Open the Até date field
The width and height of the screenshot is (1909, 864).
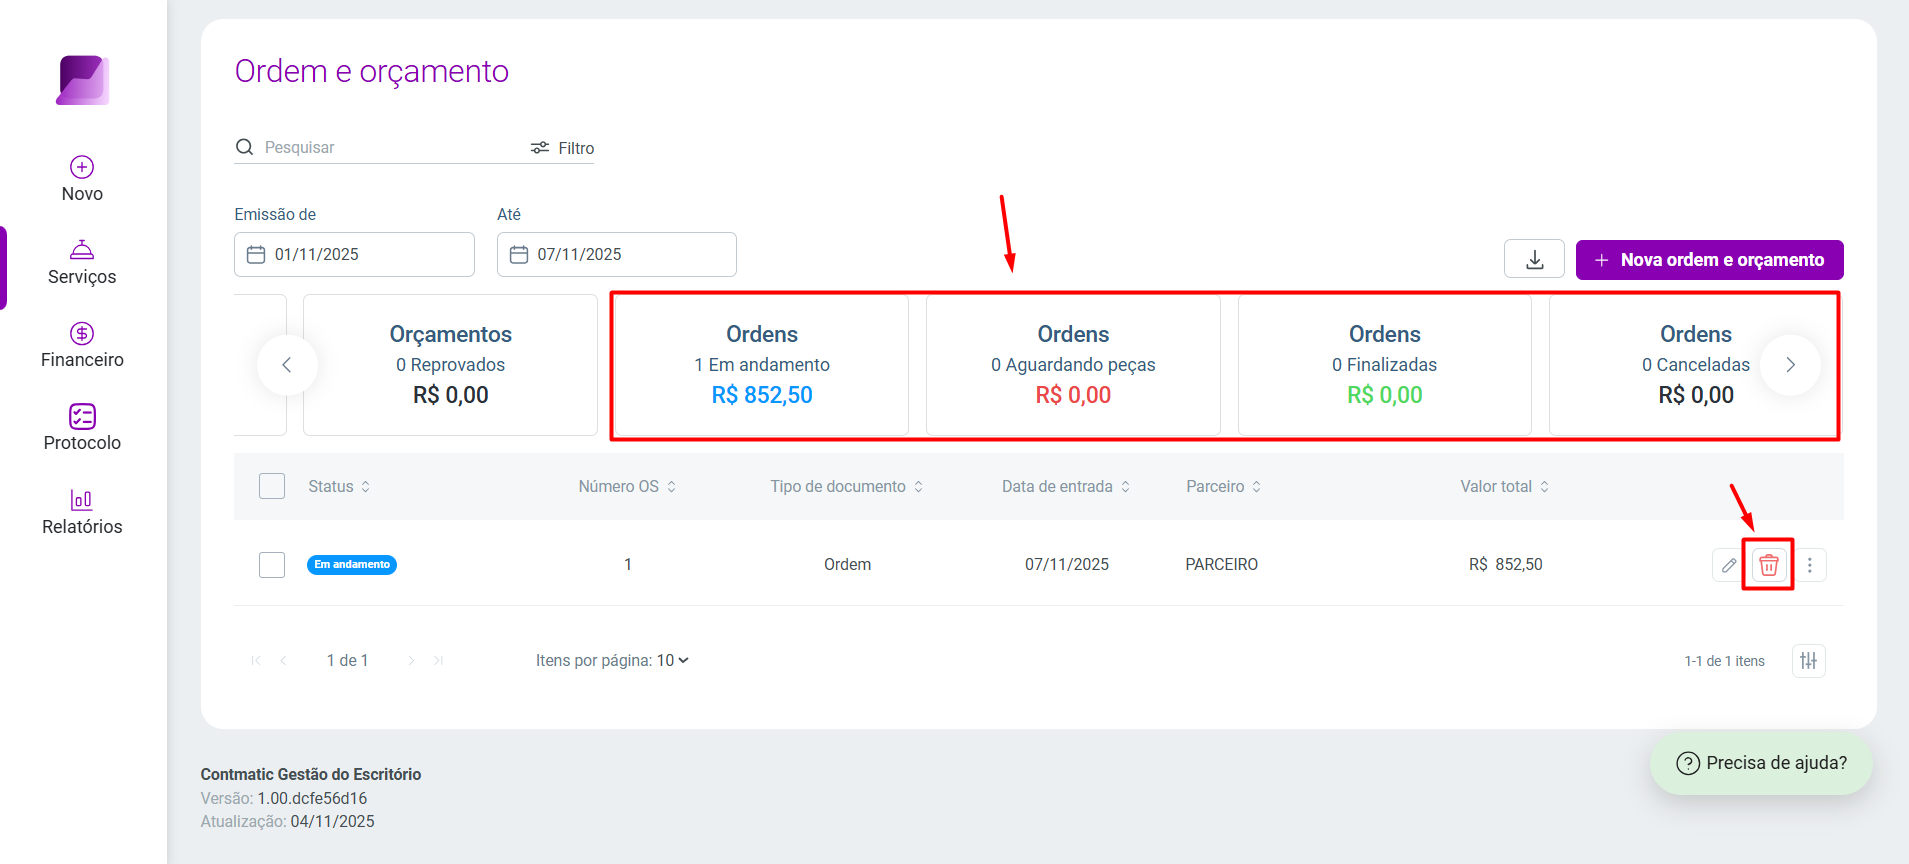pyautogui.click(x=617, y=254)
